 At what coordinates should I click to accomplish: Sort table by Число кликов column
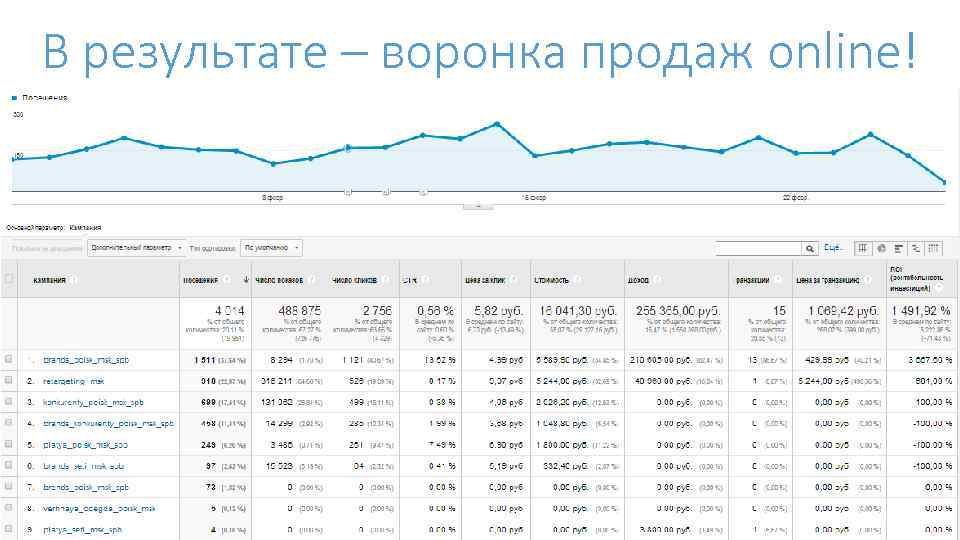(354, 280)
